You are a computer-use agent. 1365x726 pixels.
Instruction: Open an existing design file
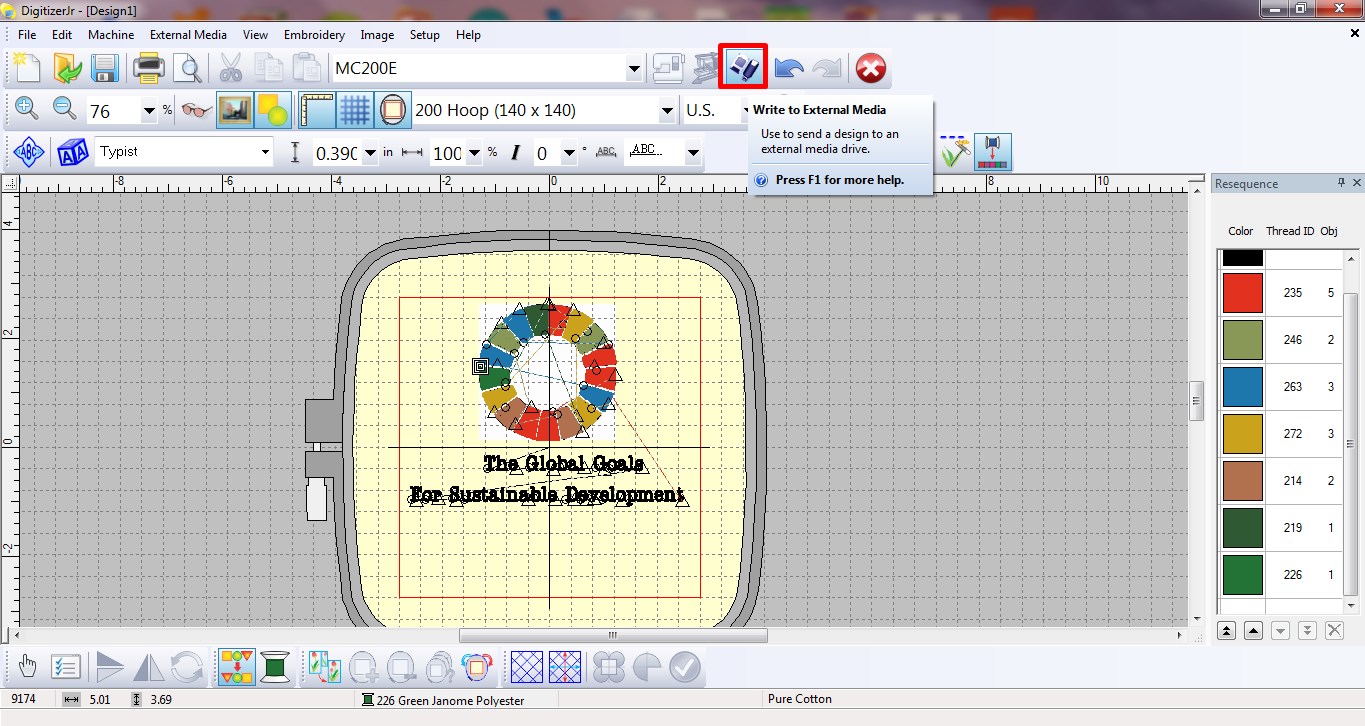67,68
